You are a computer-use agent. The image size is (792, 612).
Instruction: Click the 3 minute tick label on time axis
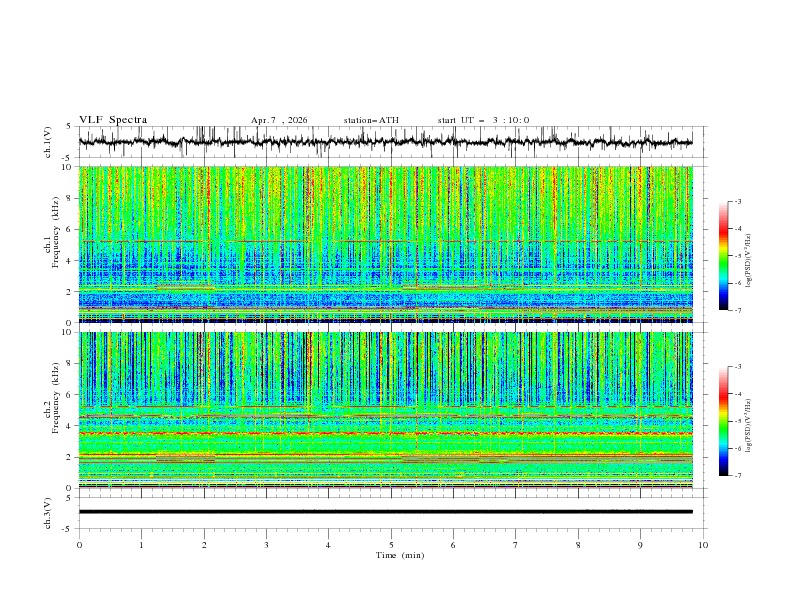point(266,545)
